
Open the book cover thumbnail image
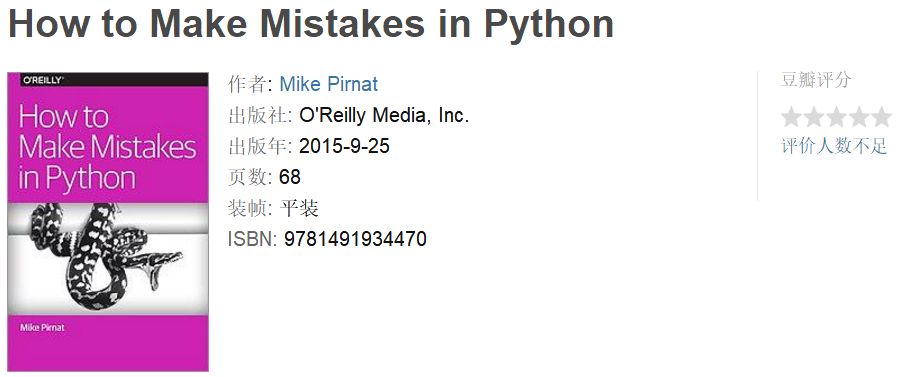tap(108, 221)
